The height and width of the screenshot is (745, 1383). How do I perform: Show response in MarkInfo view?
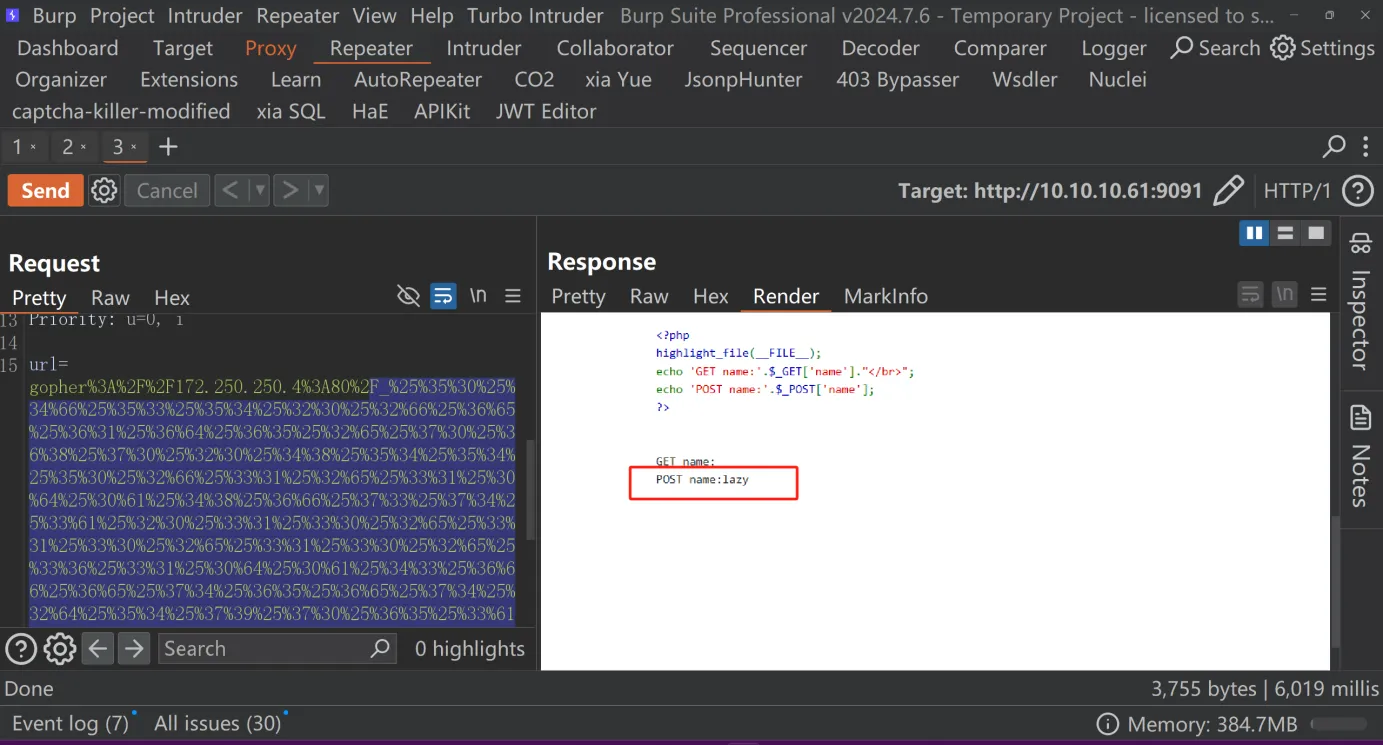[886, 296]
